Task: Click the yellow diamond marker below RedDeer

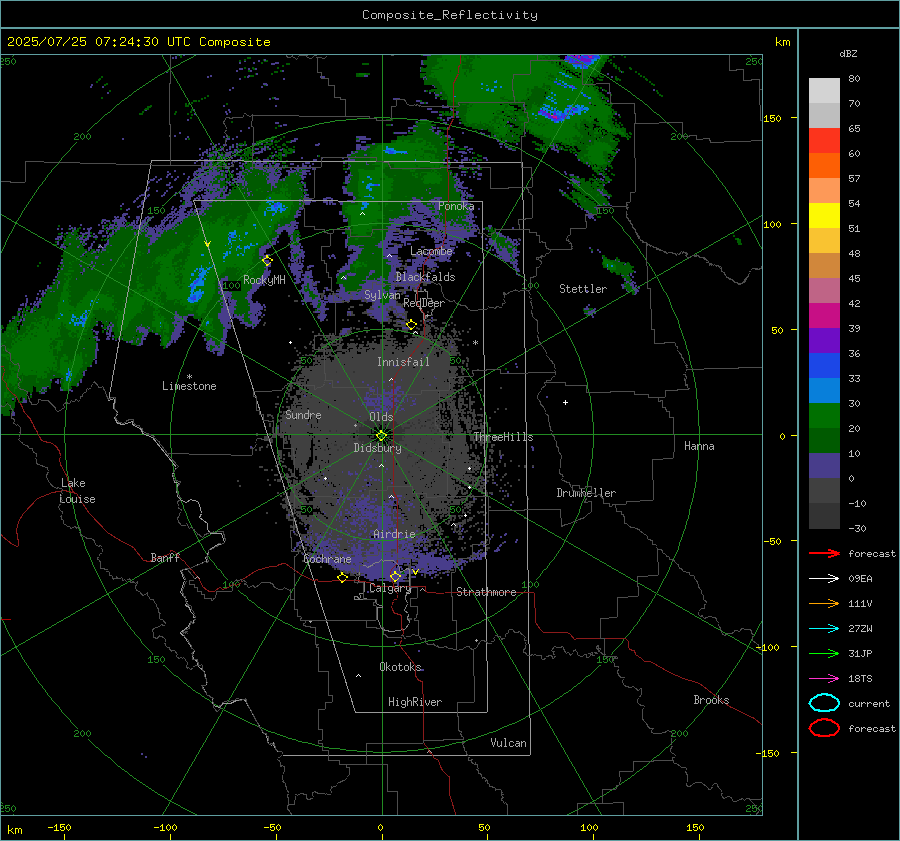Action: tap(412, 325)
